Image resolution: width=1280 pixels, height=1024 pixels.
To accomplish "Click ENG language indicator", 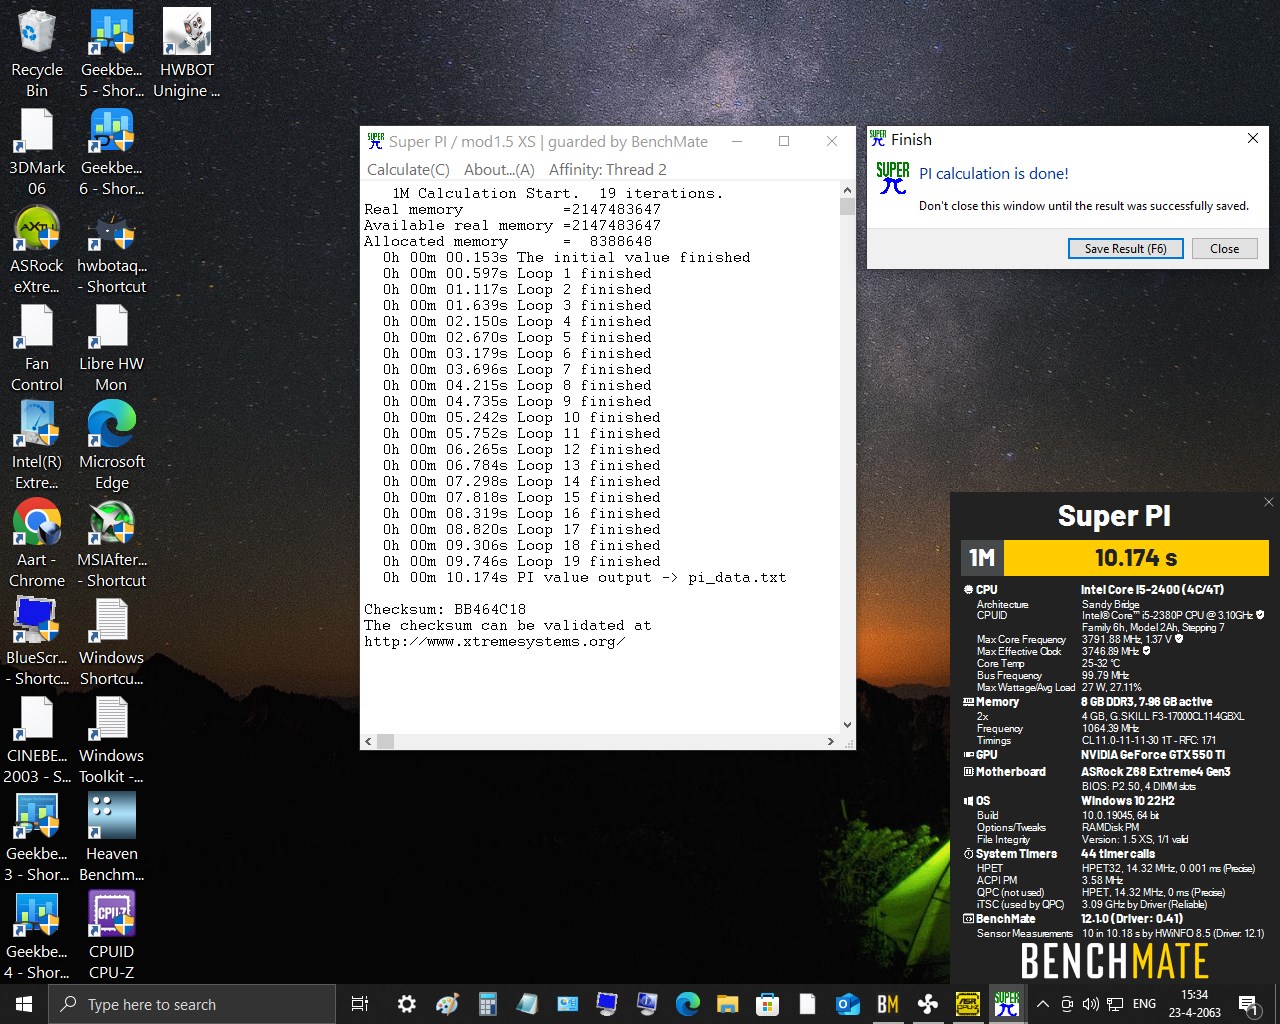I will tap(1144, 1004).
